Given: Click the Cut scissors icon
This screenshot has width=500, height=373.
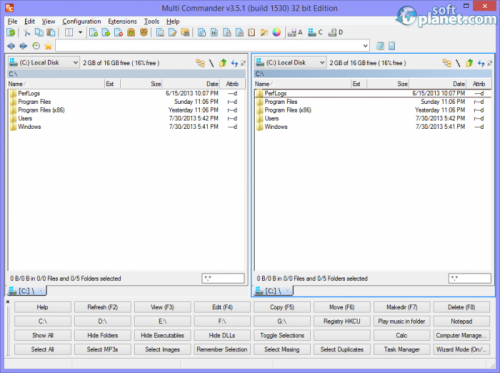Looking at the screenshot, I should point(27,33).
